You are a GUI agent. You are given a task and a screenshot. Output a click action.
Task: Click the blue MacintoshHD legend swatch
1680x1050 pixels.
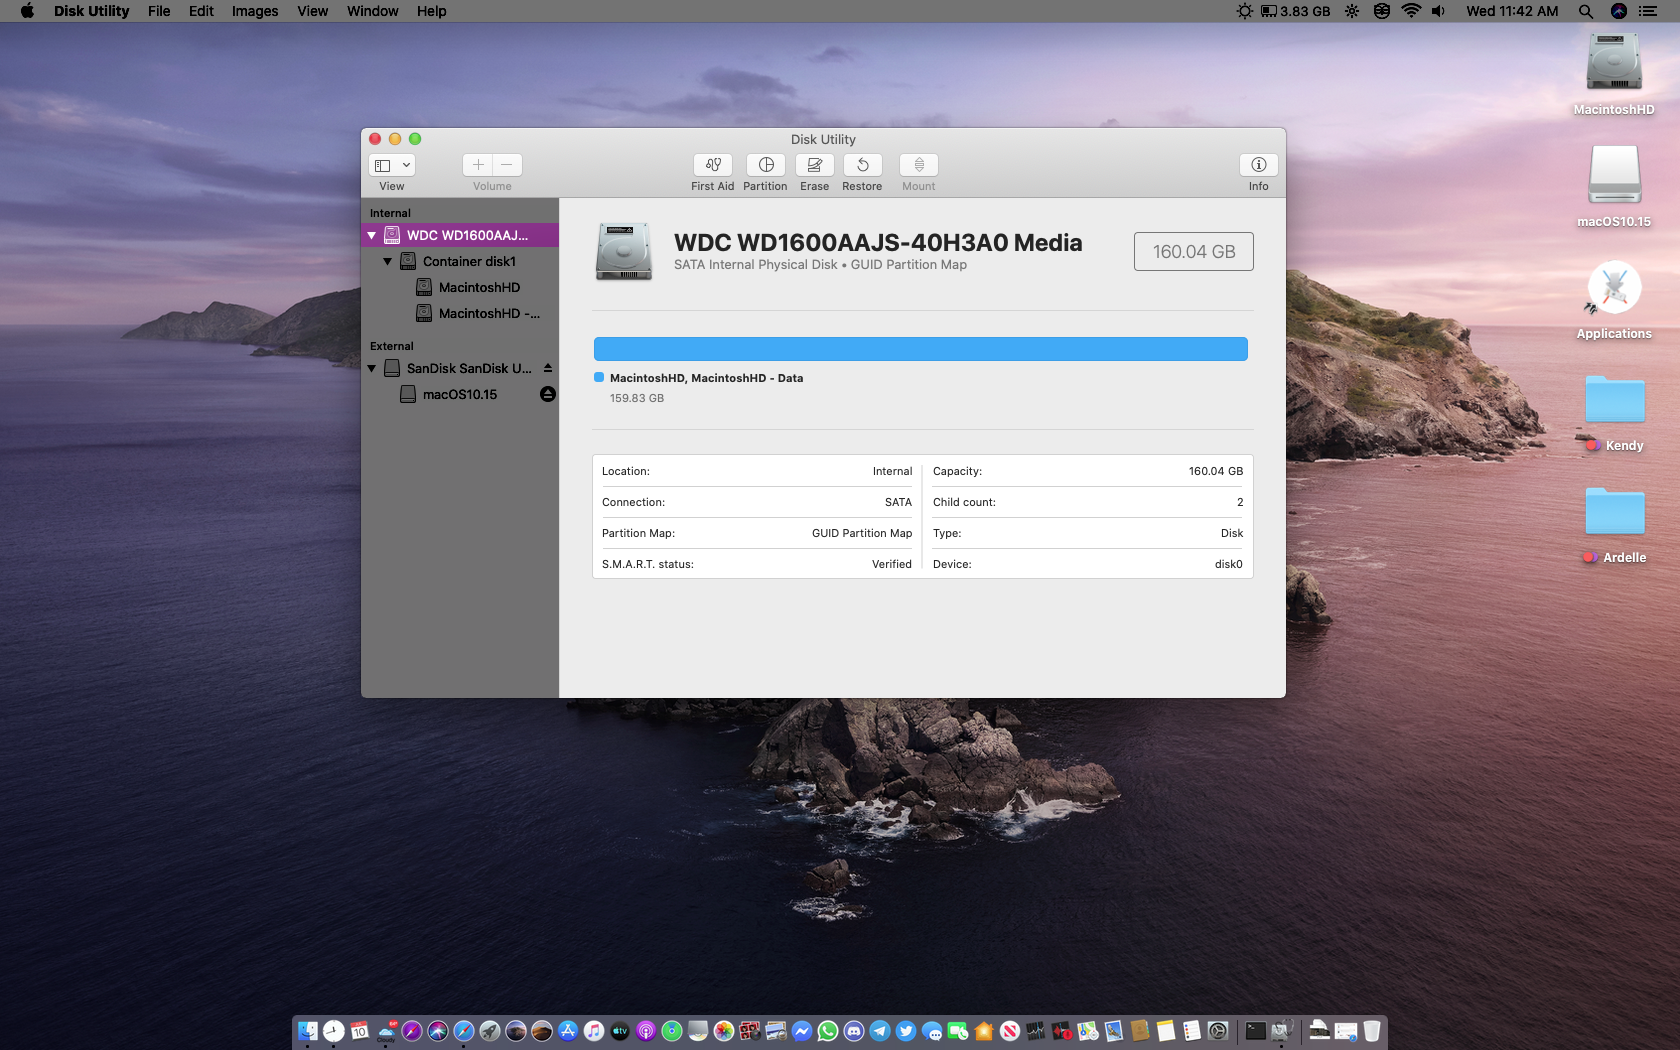(x=599, y=377)
